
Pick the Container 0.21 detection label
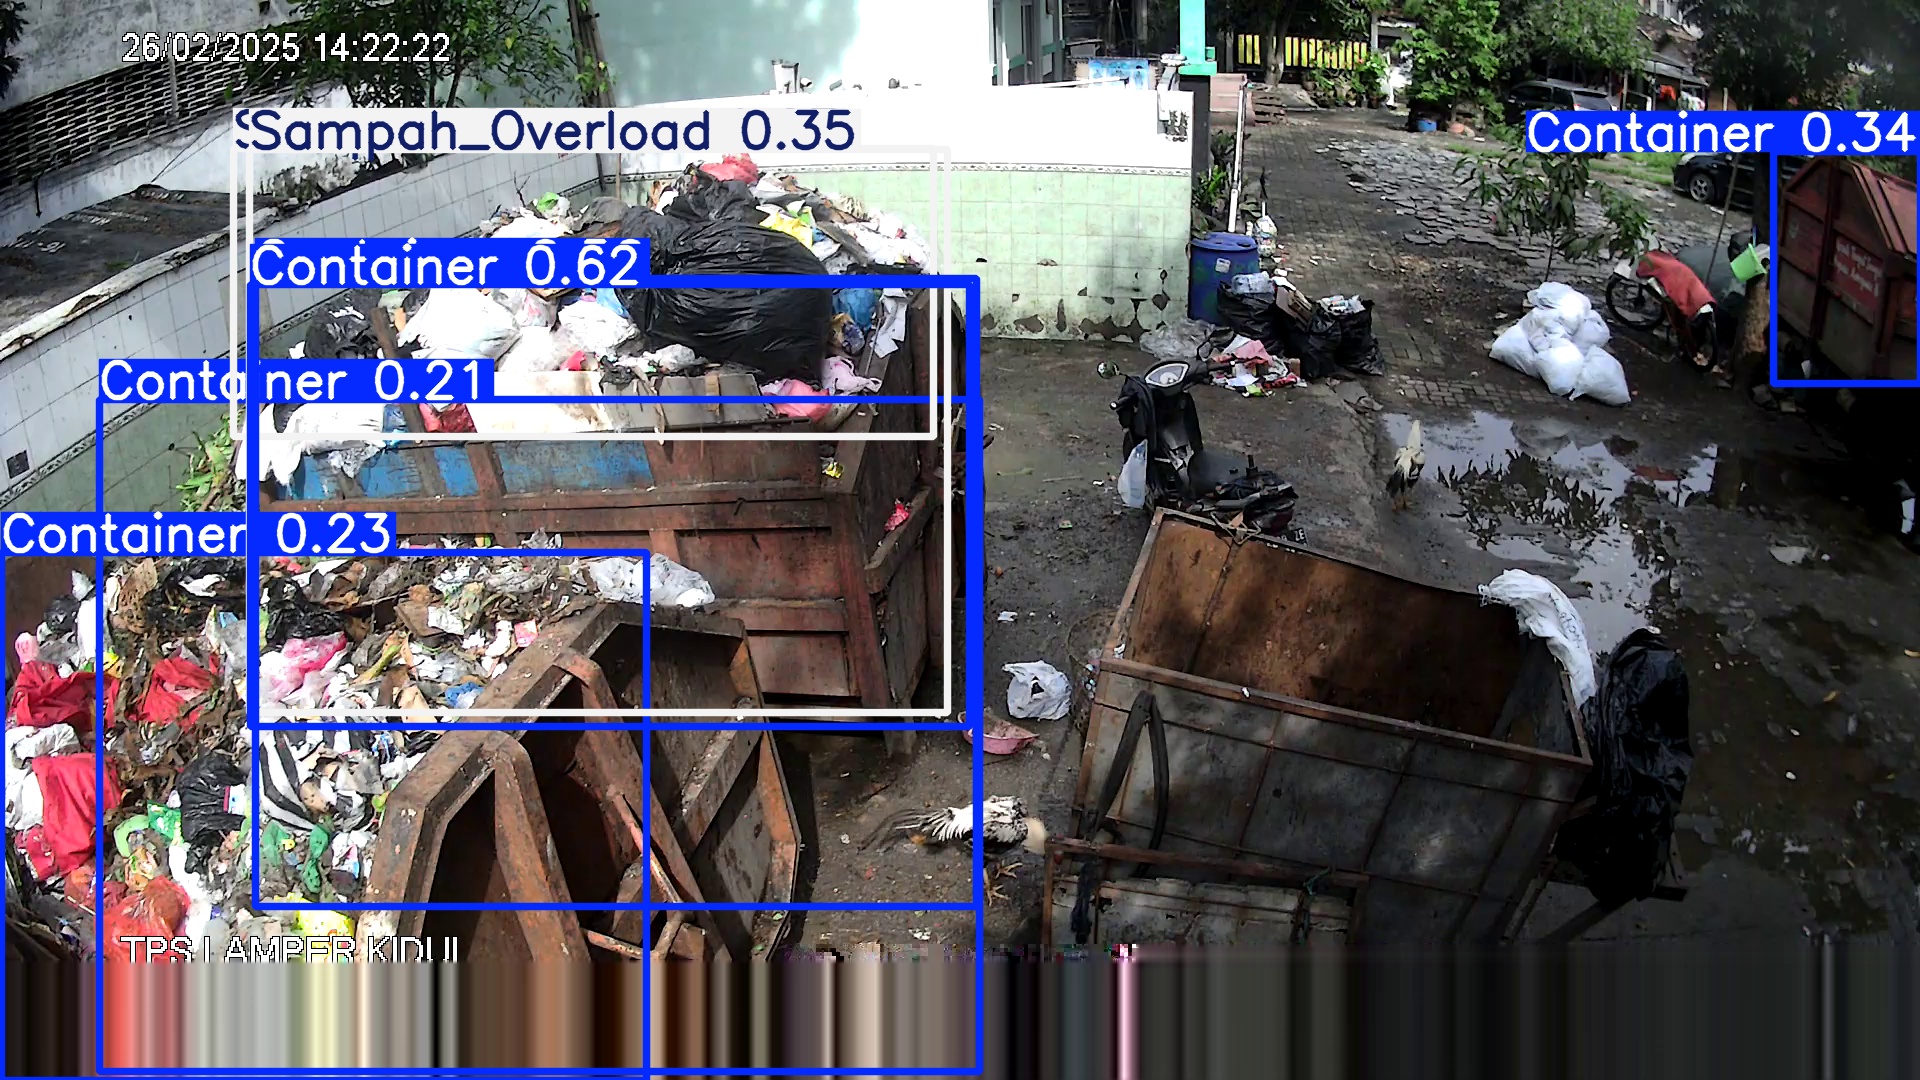point(296,381)
